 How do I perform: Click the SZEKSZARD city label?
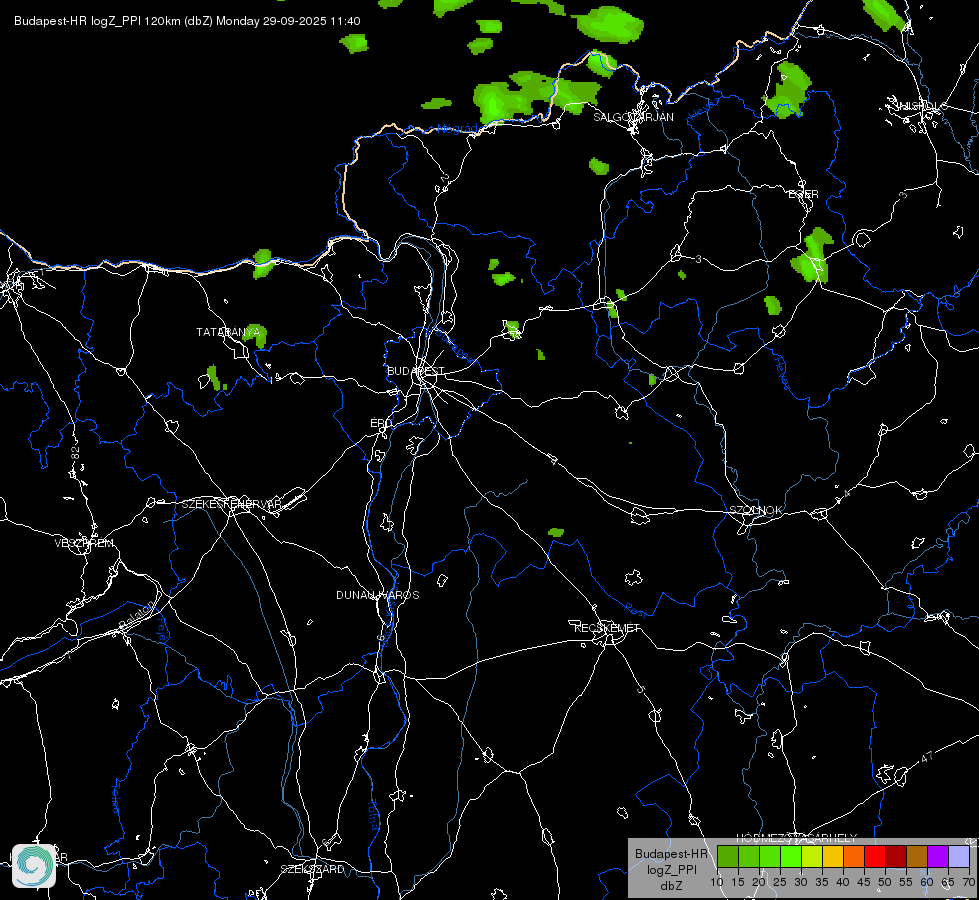click(x=312, y=869)
